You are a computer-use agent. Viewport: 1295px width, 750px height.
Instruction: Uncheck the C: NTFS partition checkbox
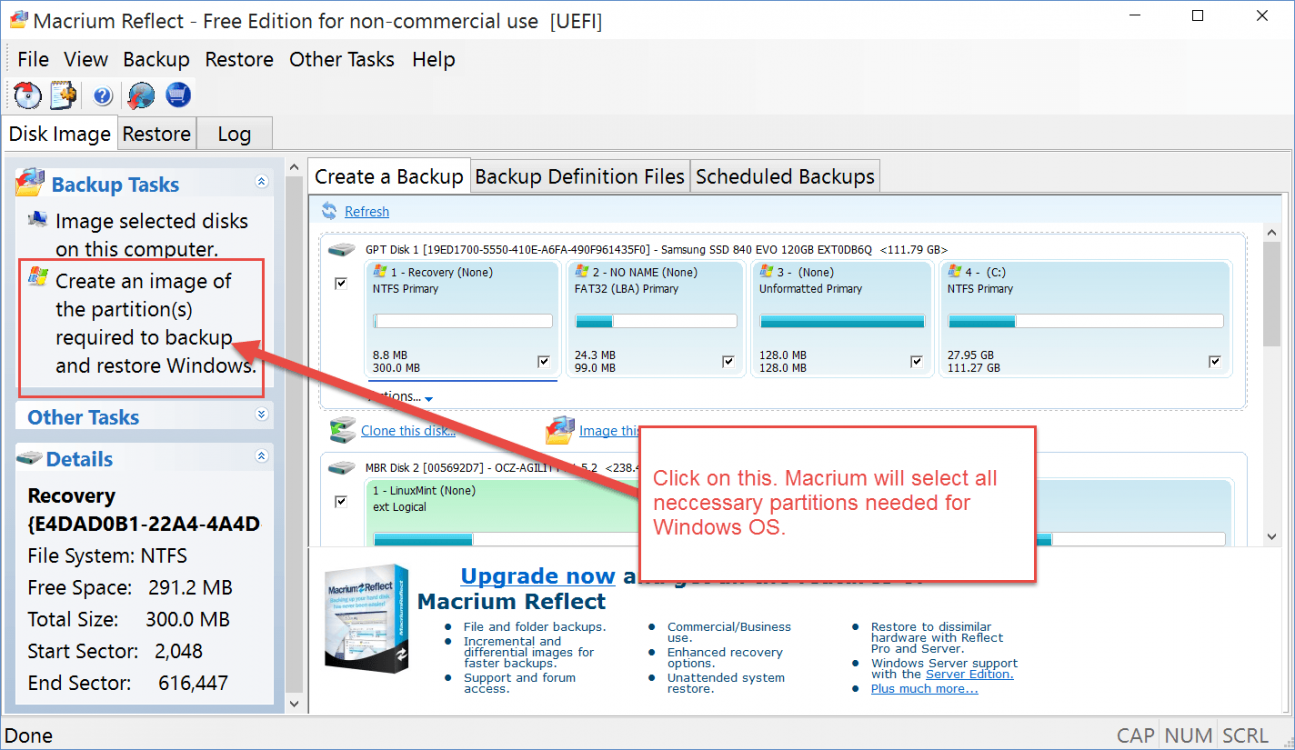click(1214, 361)
